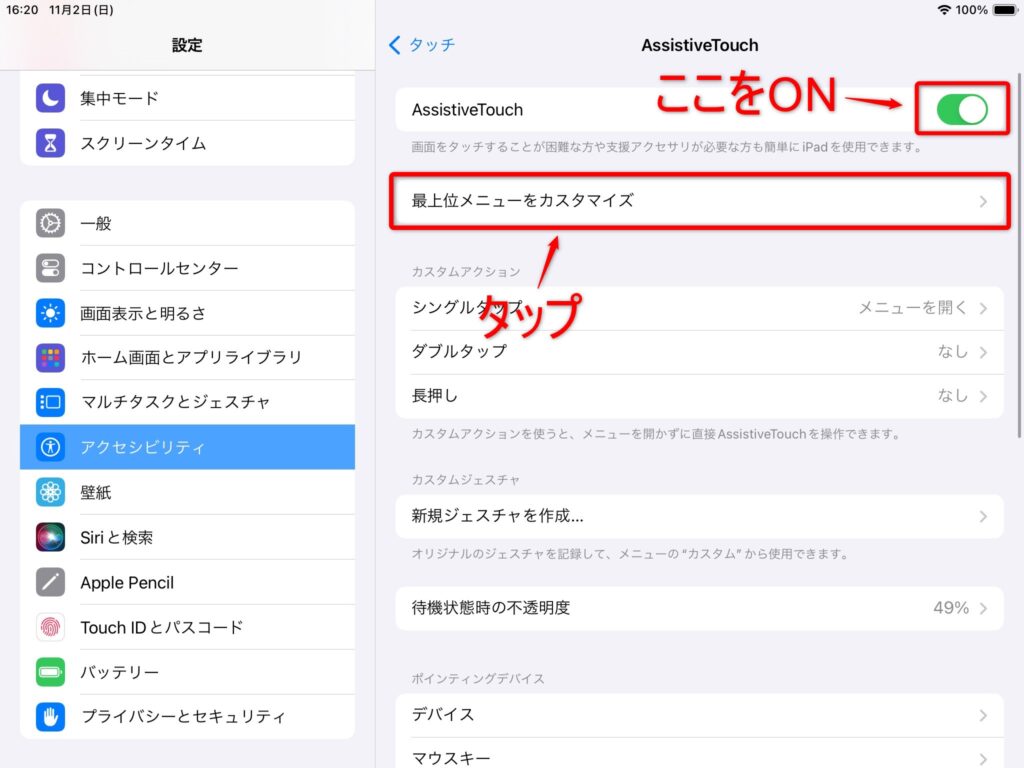Select 壁紙 in the settings sidebar
Screen dimensions: 1024x768
pos(187,492)
